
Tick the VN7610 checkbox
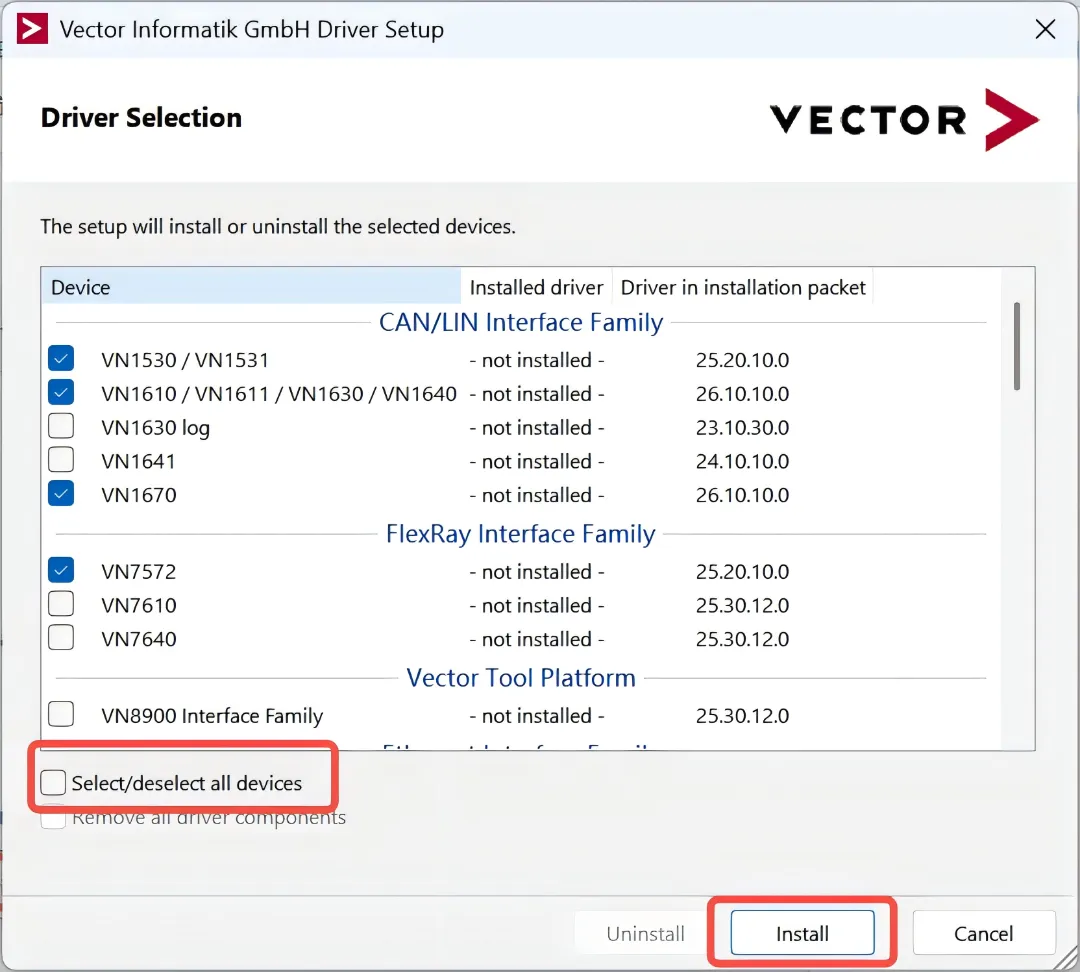61,603
